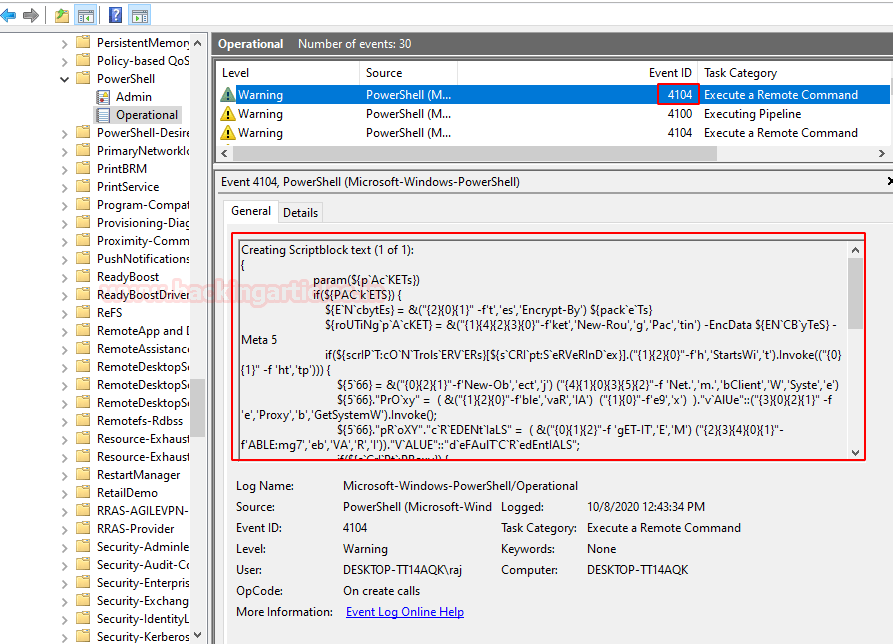Click the up-one-level folder toolbar icon
This screenshot has height=644, width=893.
(x=62, y=15)
